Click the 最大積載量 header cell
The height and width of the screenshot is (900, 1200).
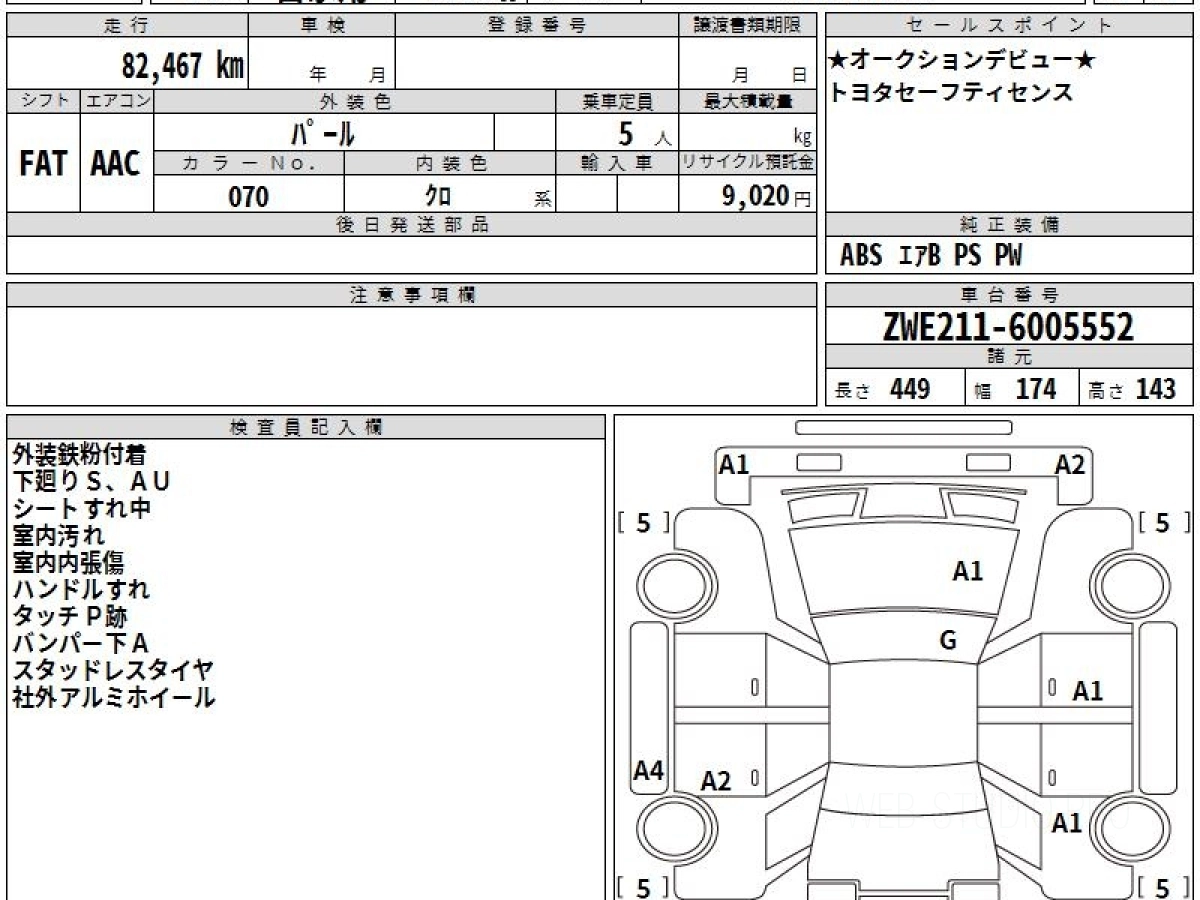[748, 101]
